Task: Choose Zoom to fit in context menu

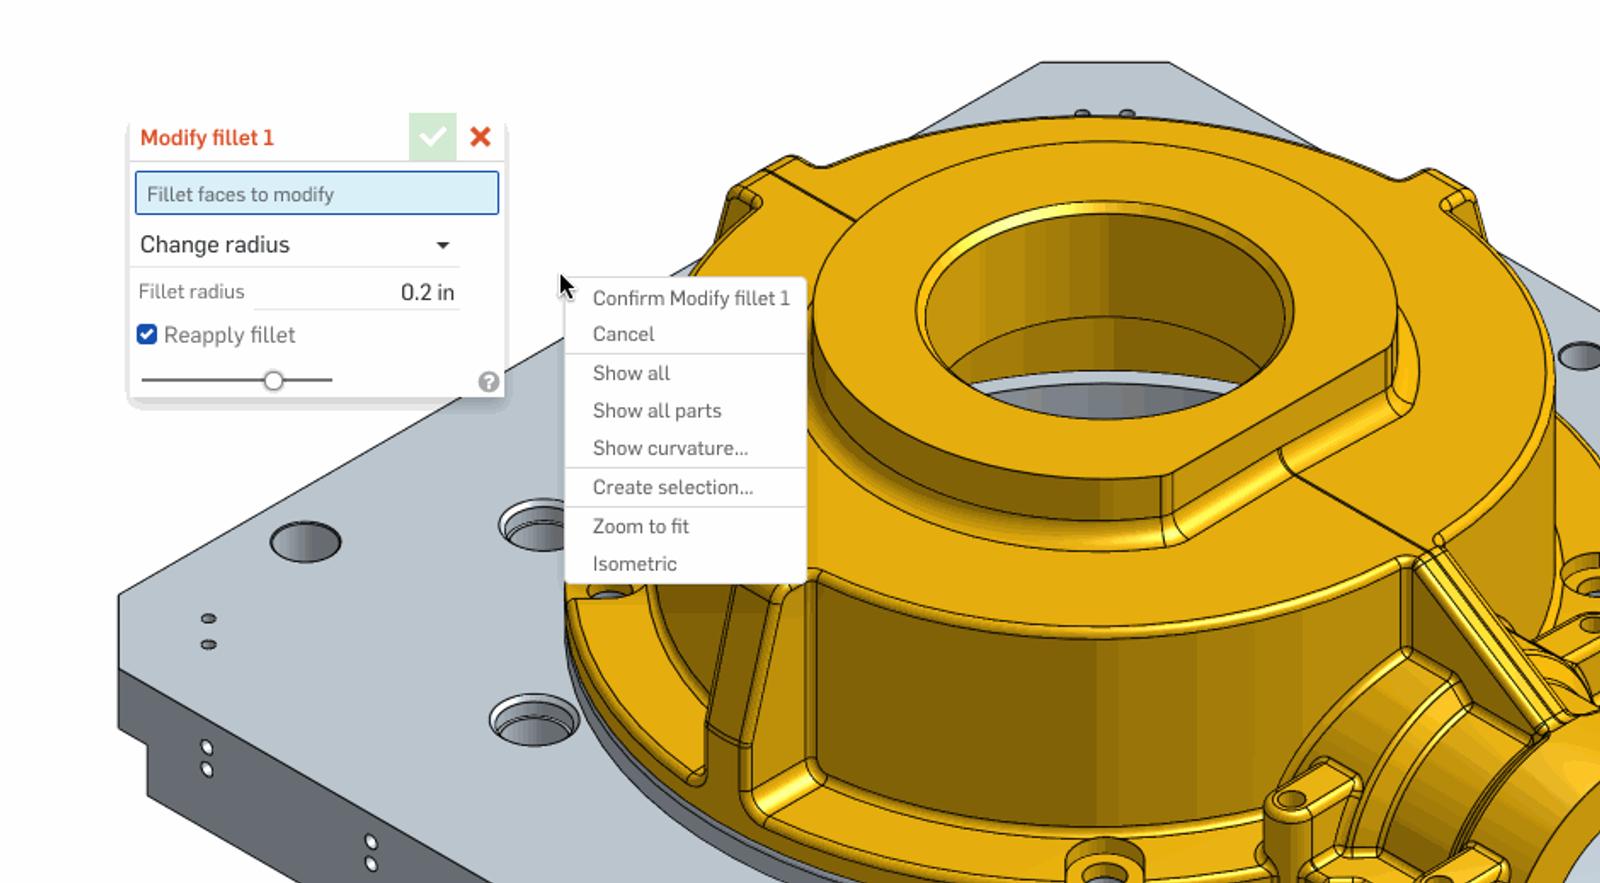Action: (640, 526)
